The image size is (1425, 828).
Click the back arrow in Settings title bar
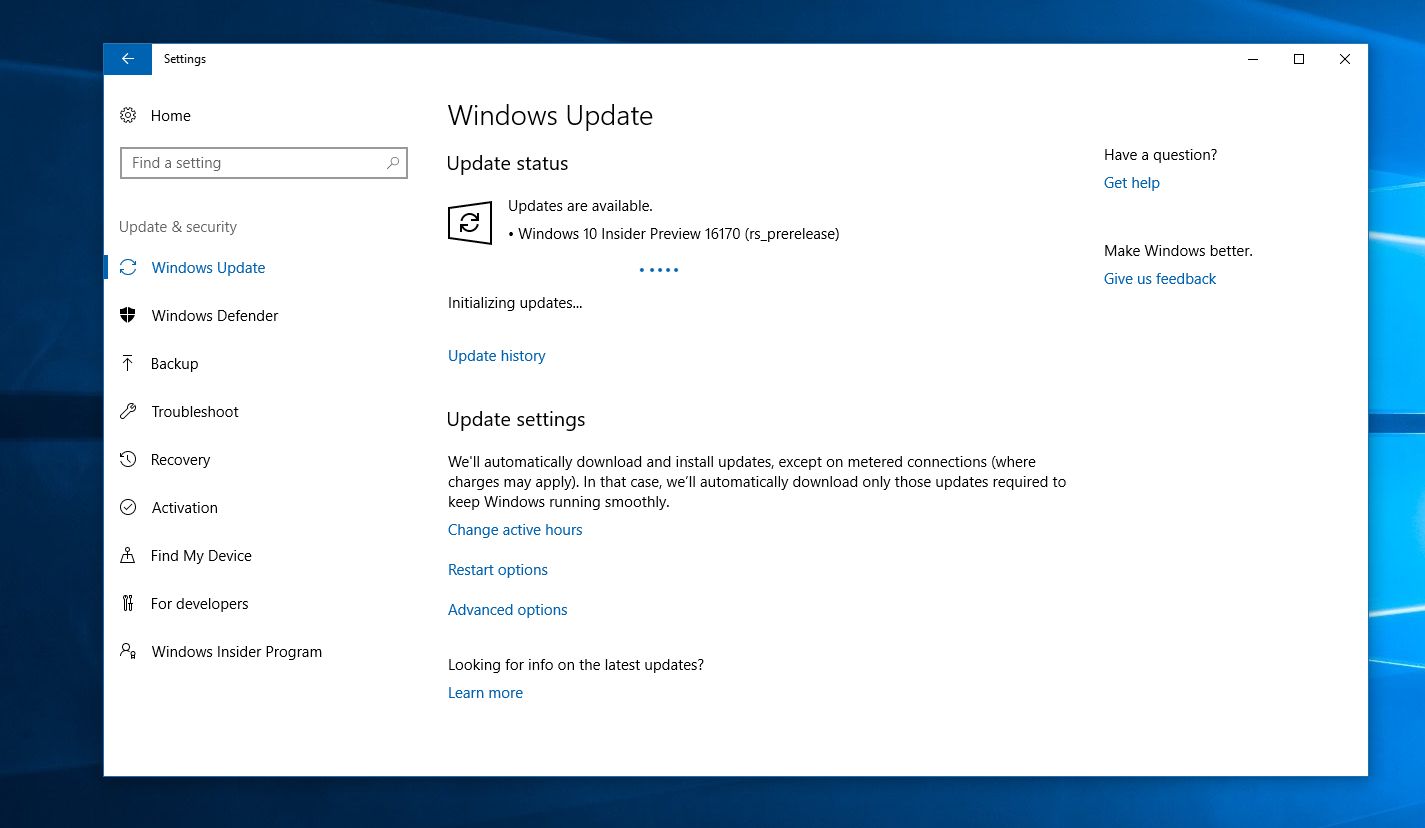128,59
